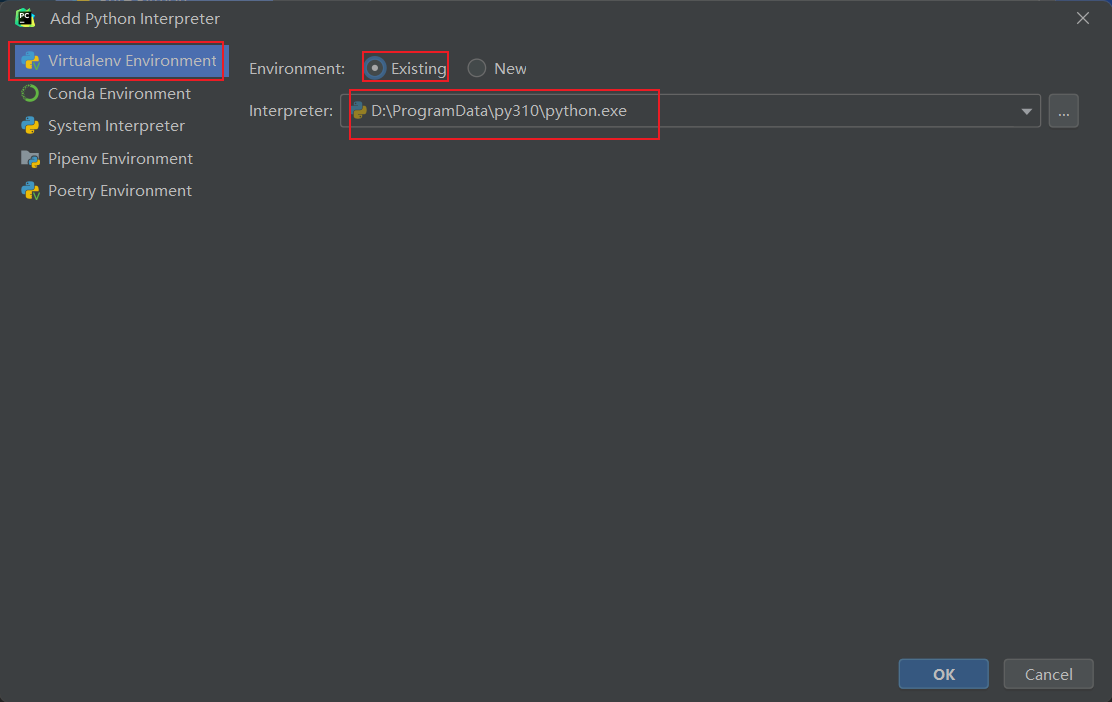Browse for interpreter with the ... button
Image resolution: width=1112 pixels, height=702 pixels.
pyautogui.click(x=1063, y=111)
